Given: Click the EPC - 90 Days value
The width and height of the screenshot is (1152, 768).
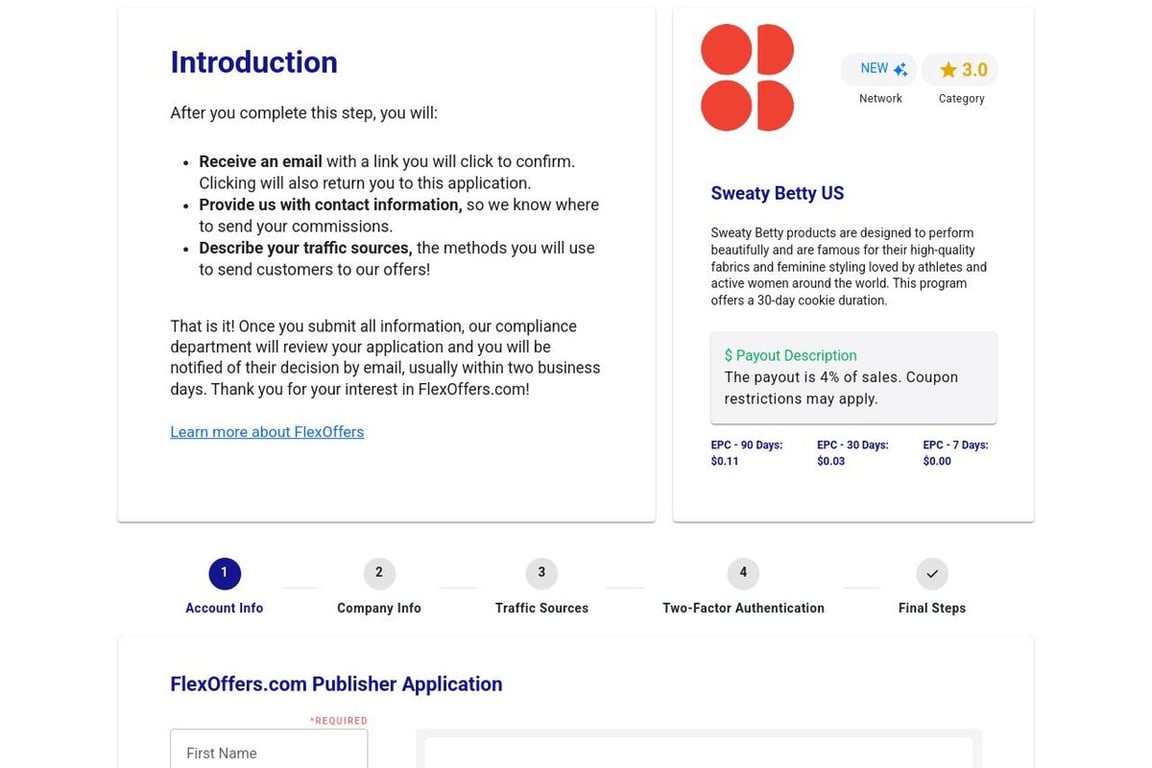Looking at the screenshot, I should (724, 462).
